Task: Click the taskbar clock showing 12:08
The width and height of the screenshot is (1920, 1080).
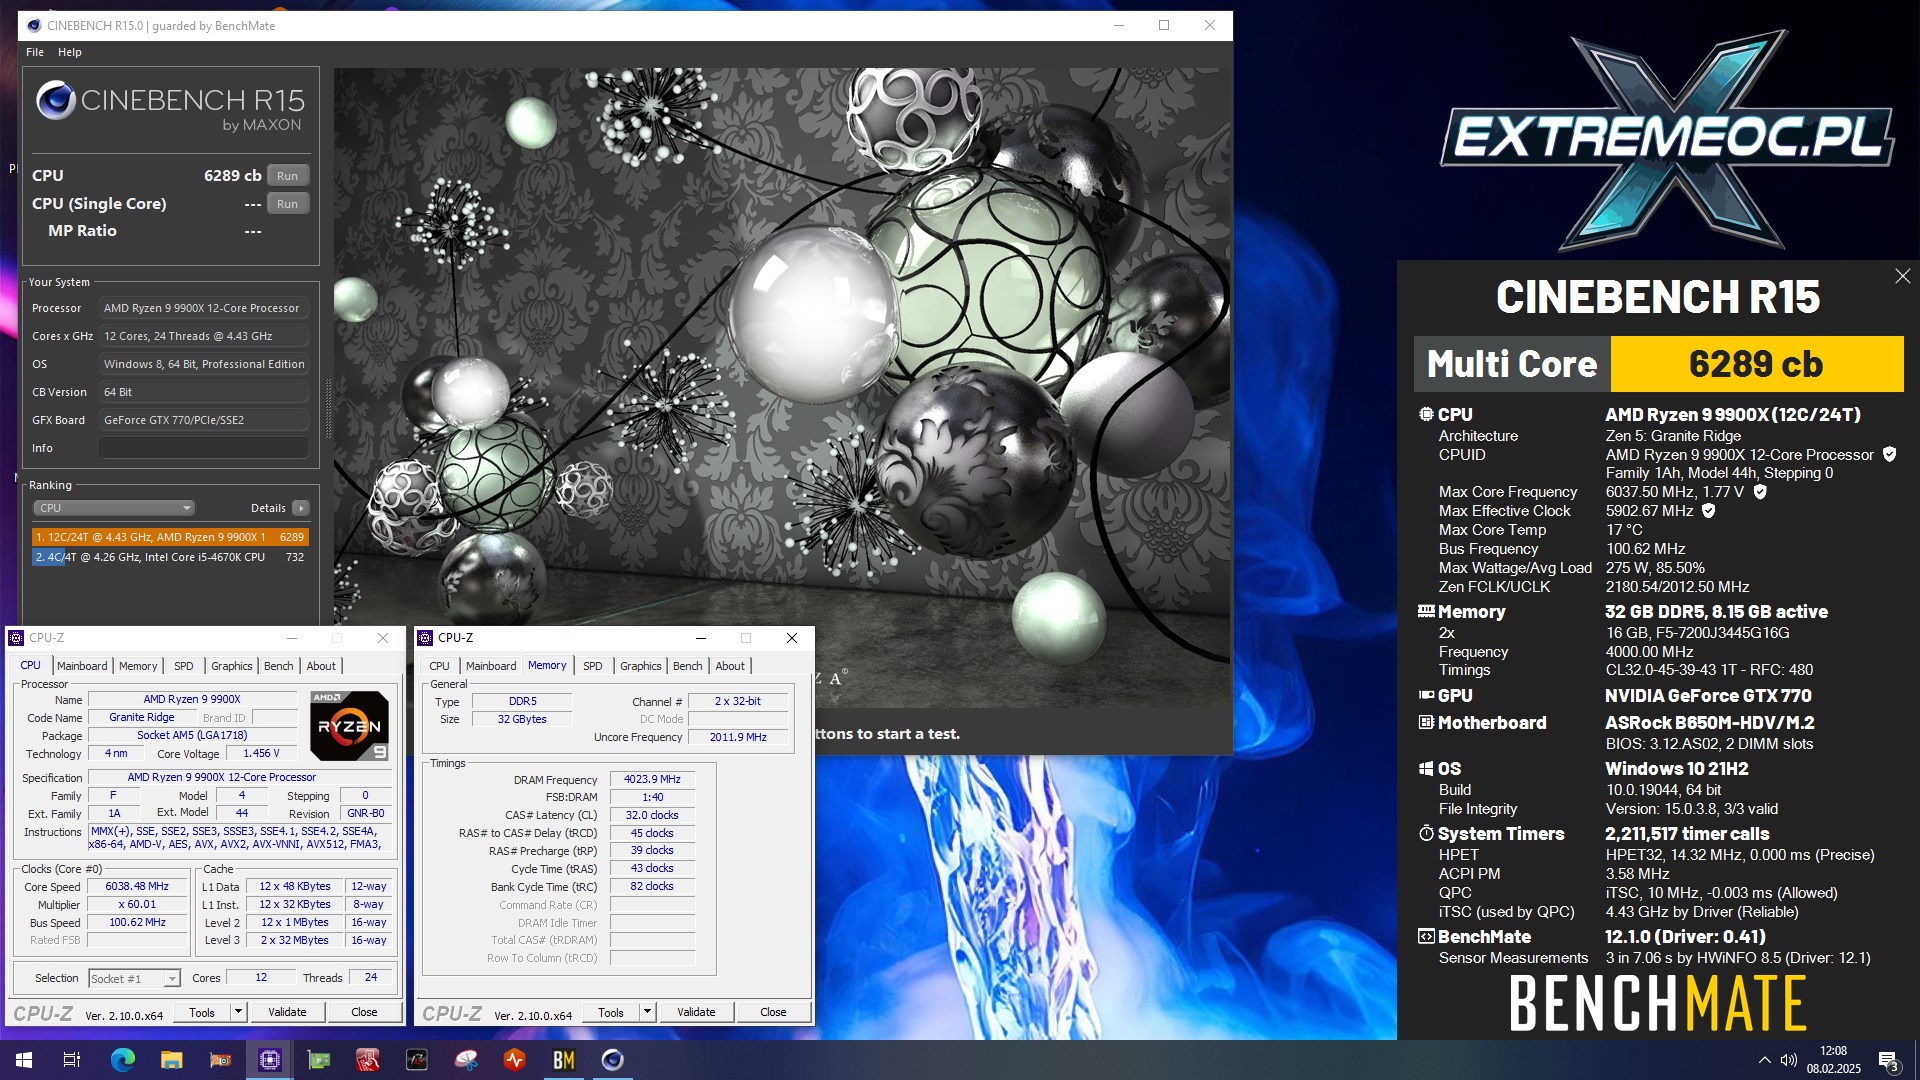Action: (1833, 1060)
